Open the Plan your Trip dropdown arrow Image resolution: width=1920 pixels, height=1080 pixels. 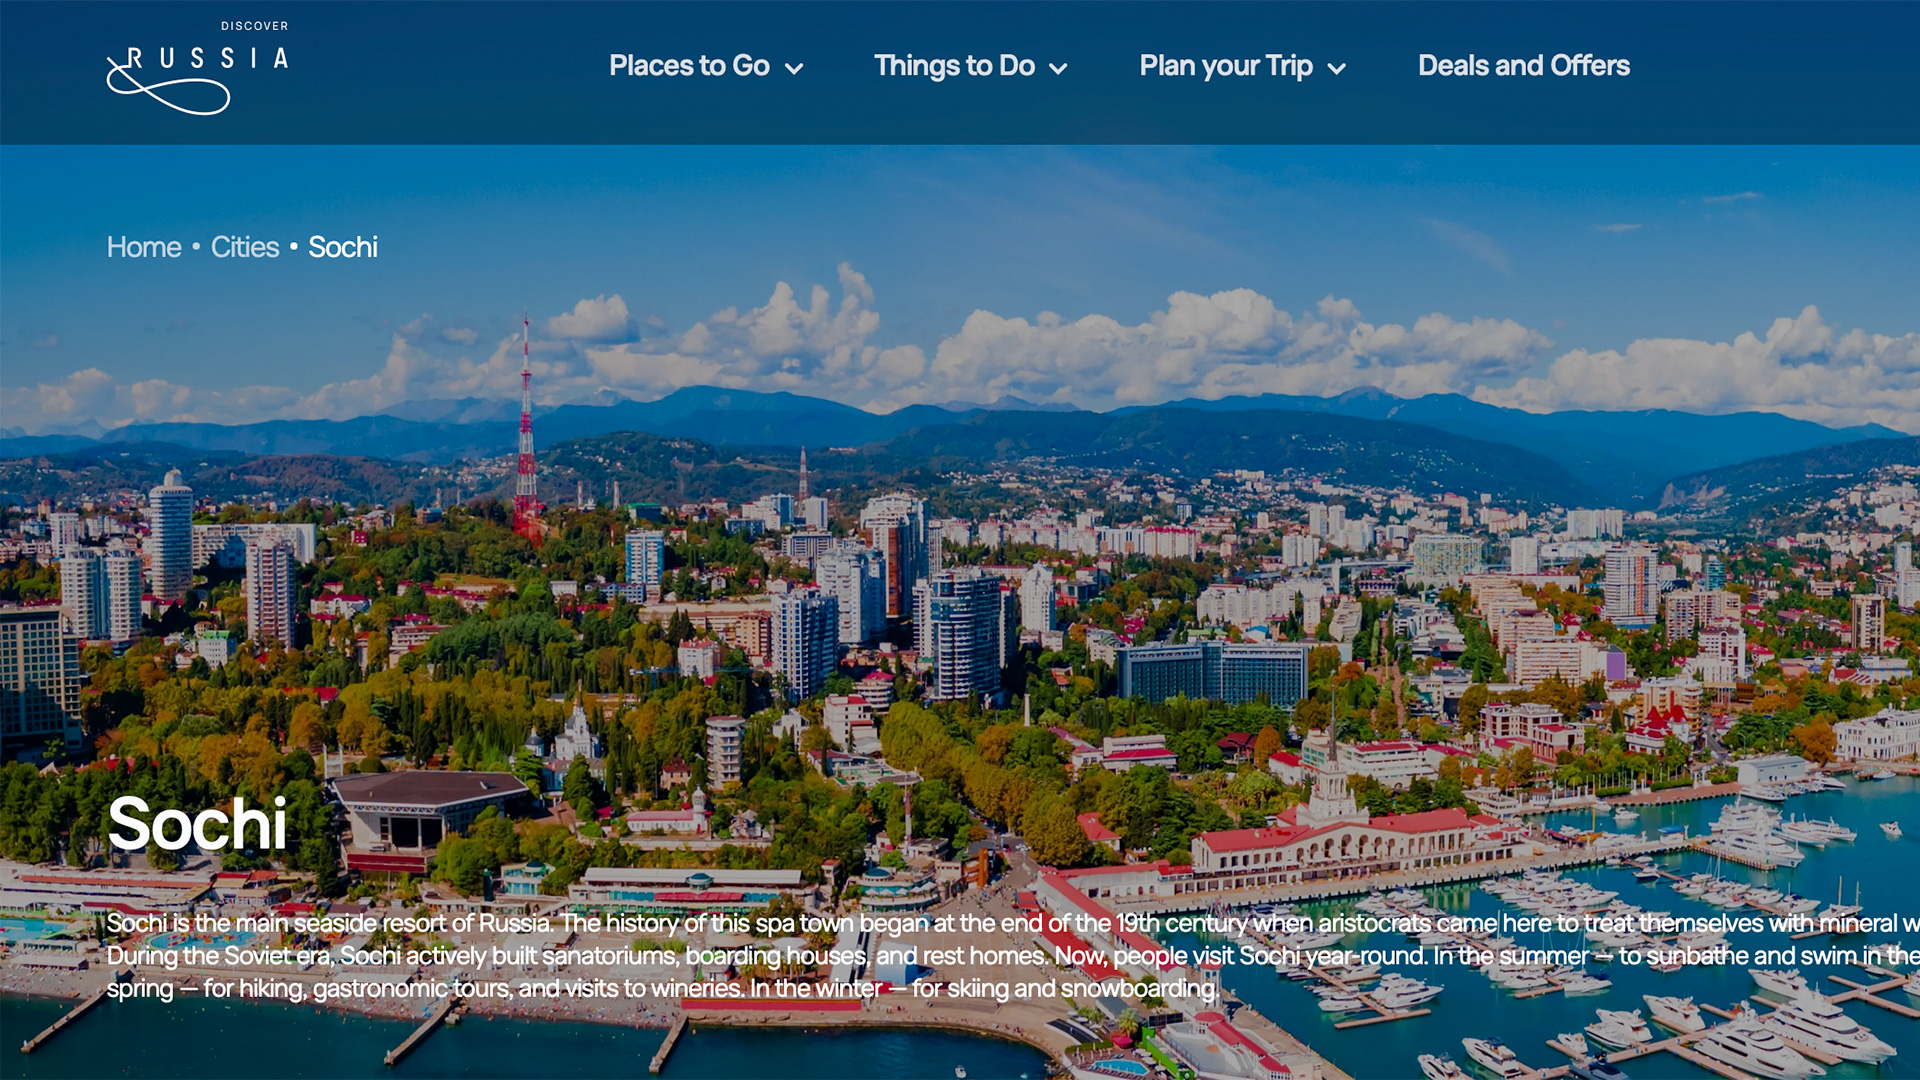coord(1337,68)
